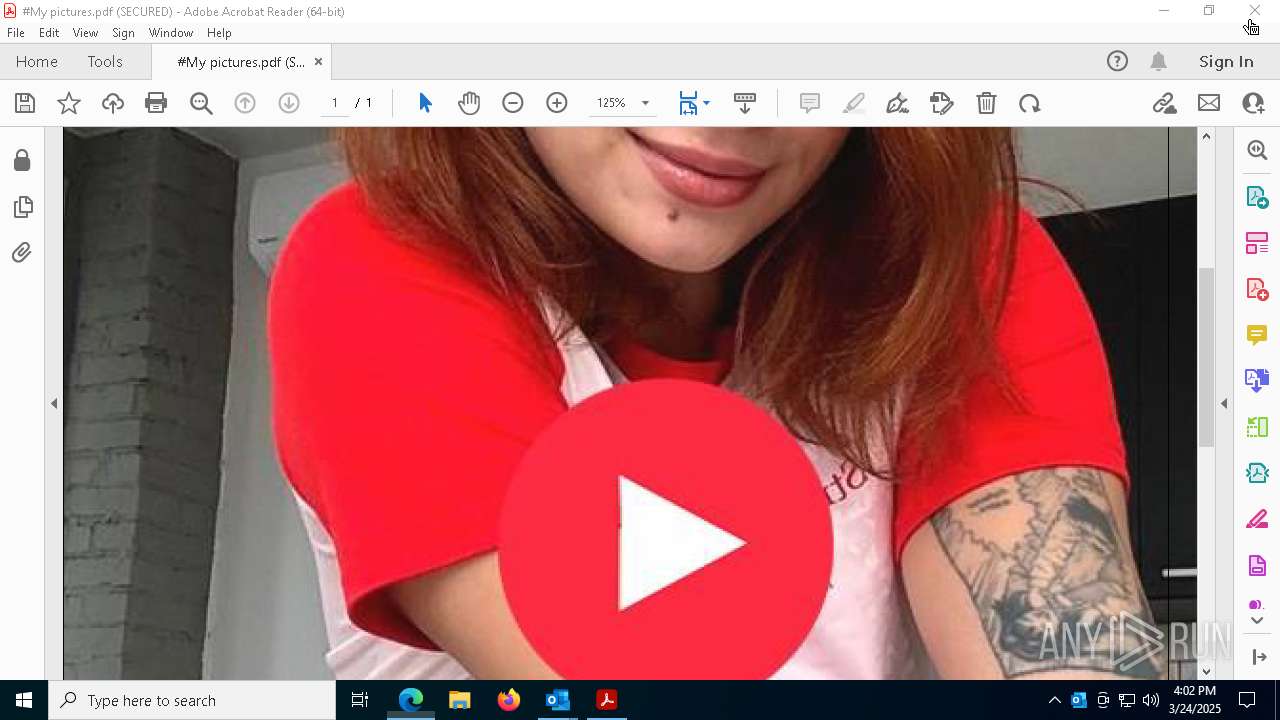Open search tool in right pane
Viewport: 1280px width, 720px height.
click(1257, 150)
